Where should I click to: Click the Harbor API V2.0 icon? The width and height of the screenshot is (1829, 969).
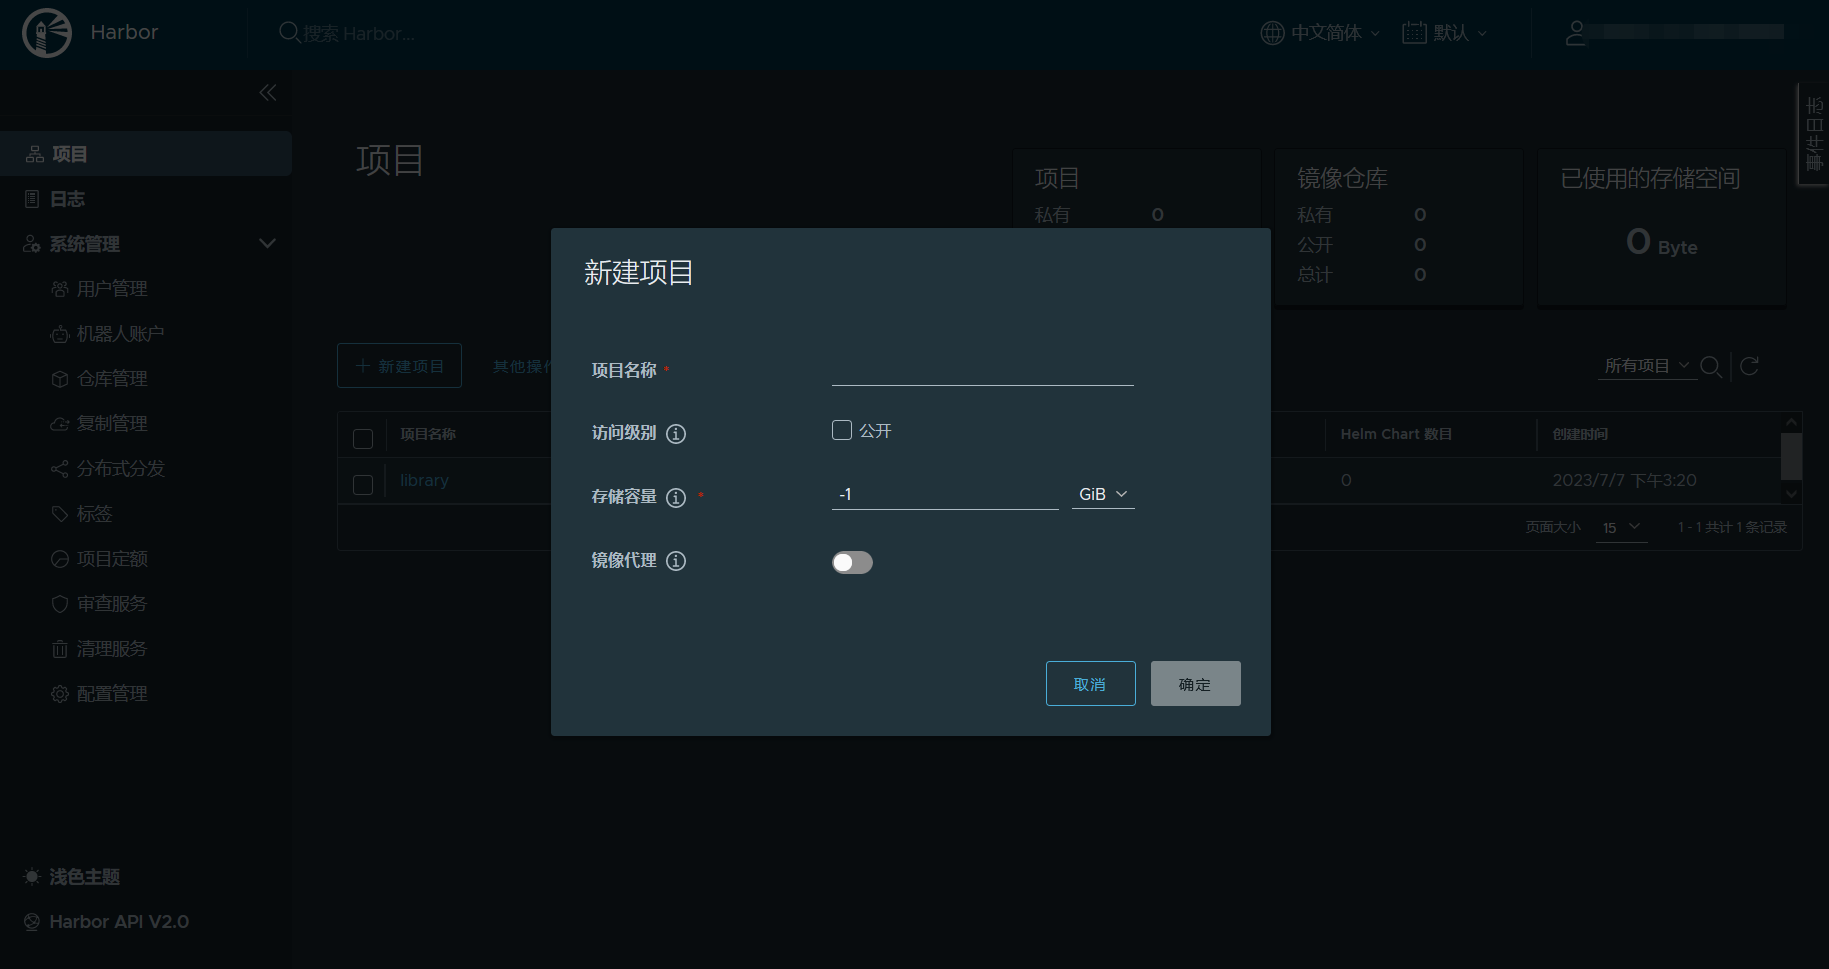32,922
